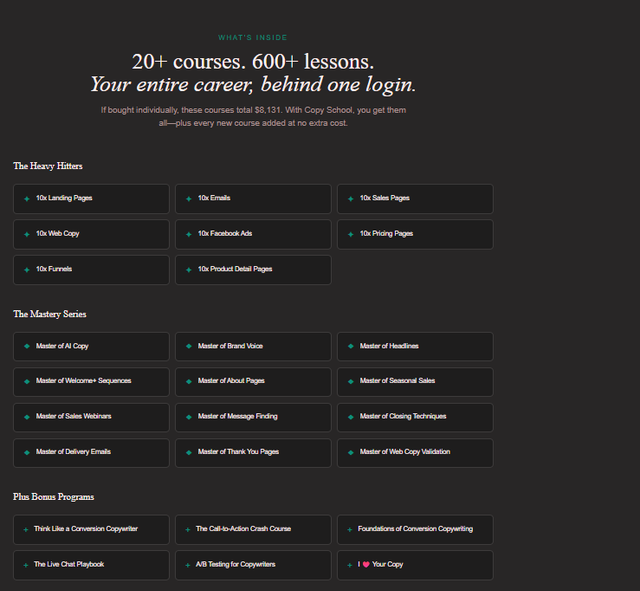Select the 10x Sales Pages course text
Screen dimensions: 640x591
pyautogui.click(x=384, y=198)
